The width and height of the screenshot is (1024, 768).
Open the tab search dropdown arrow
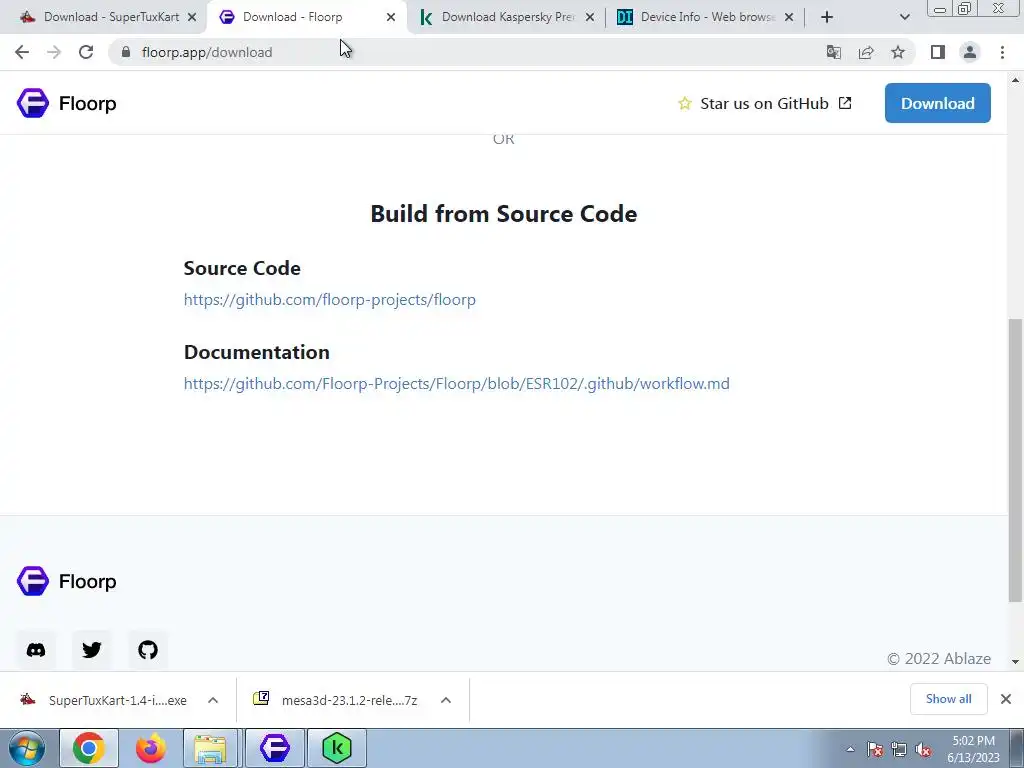coord(904,17)
